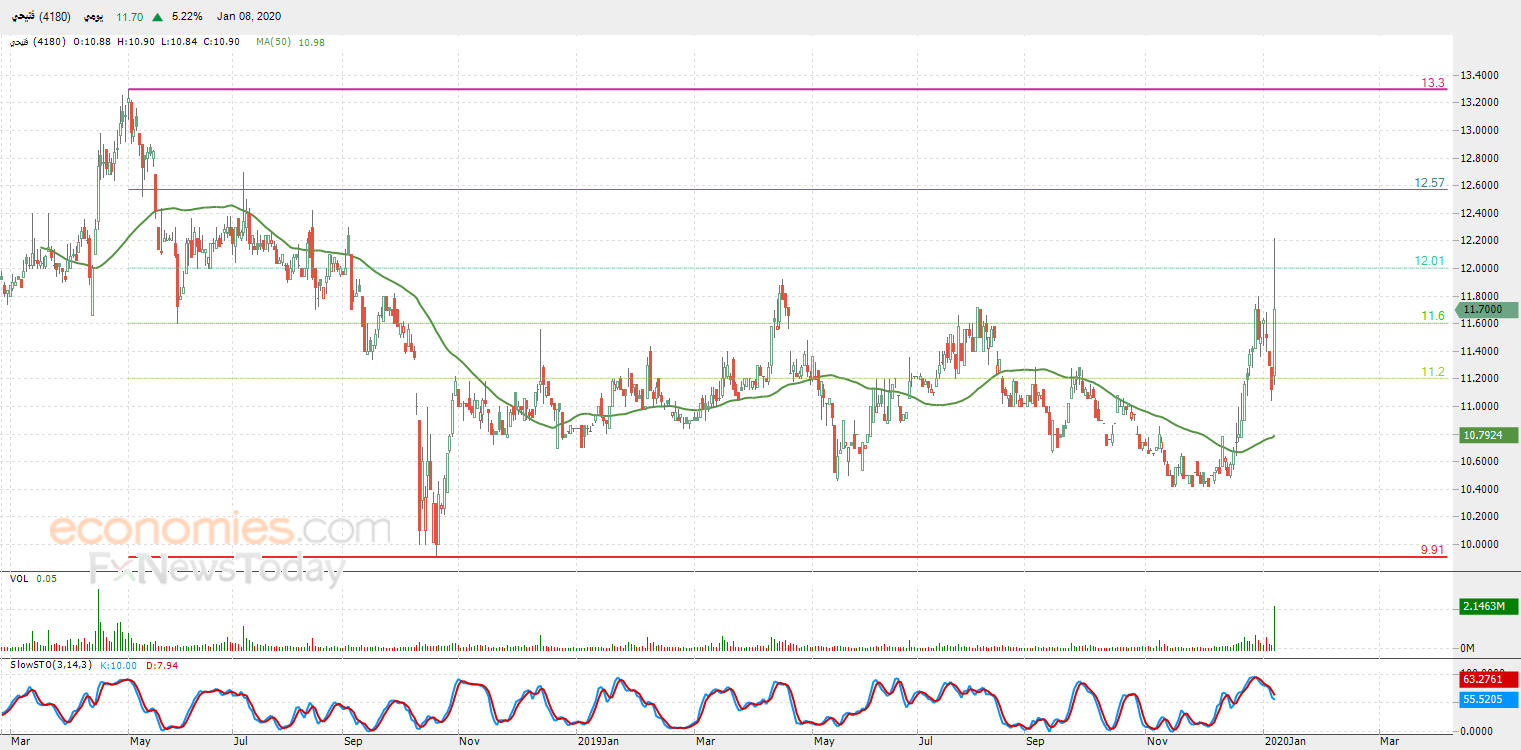This screenshot has width=1521, height=750.
Task: Select the 10.7924 moving average tag
Action: pos(1489,435)
